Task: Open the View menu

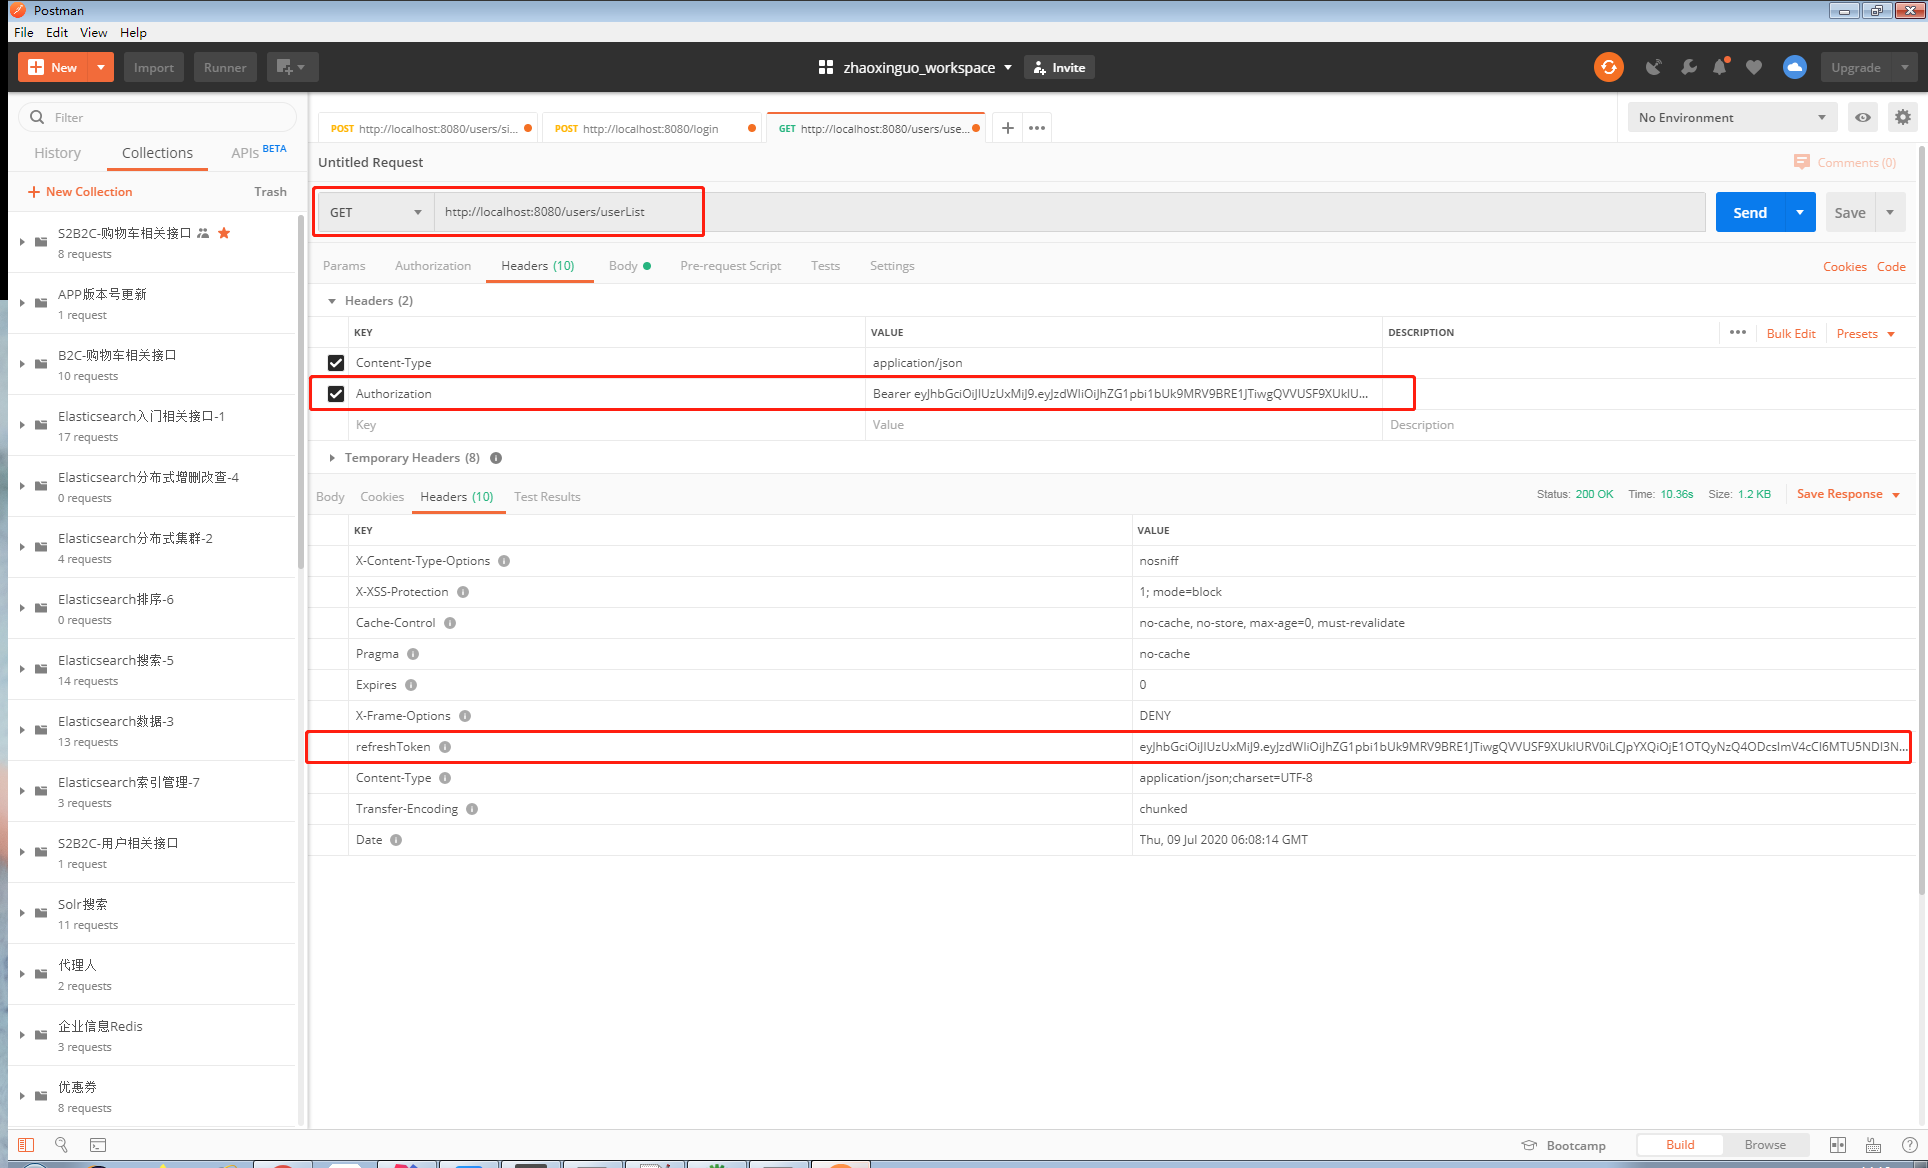Action: [x=93, y=32]
